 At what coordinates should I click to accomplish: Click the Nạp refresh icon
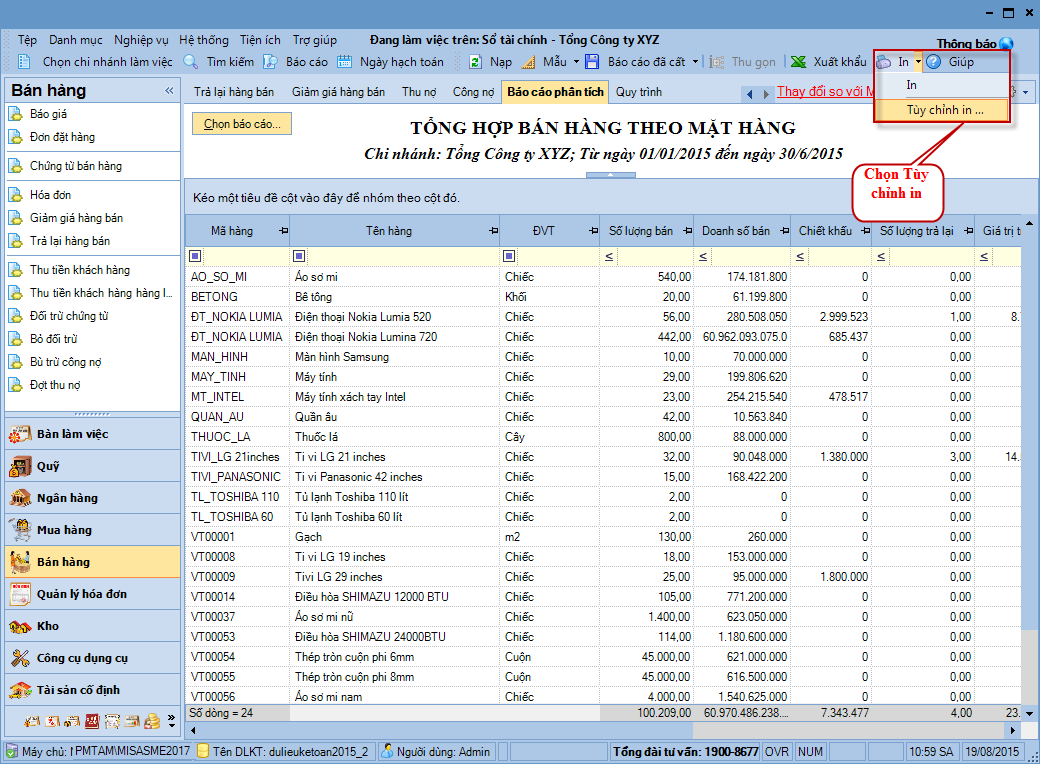475,62
